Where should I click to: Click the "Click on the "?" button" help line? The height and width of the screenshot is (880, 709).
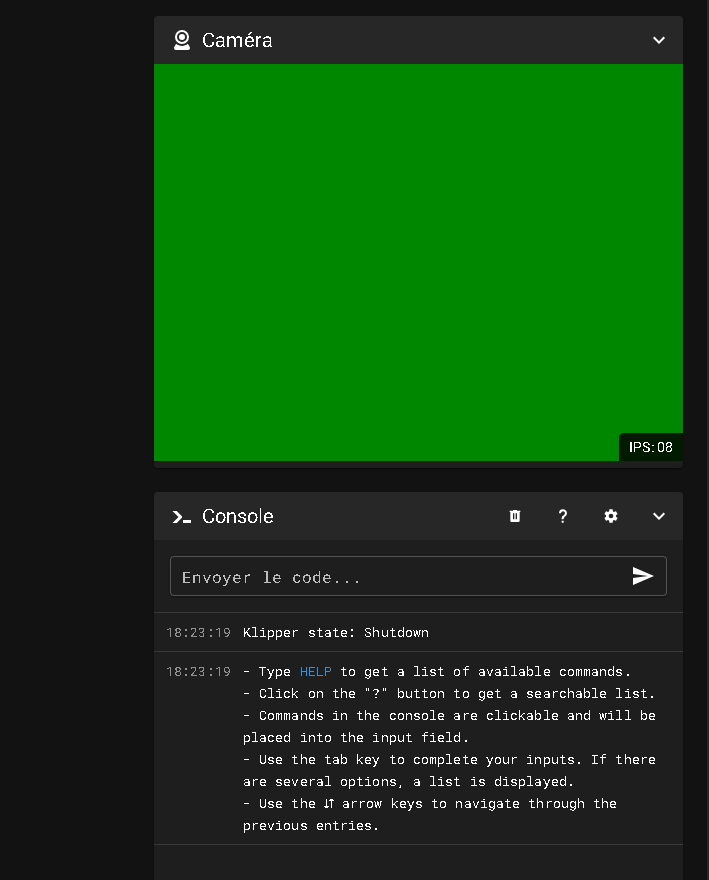[449, 694]
